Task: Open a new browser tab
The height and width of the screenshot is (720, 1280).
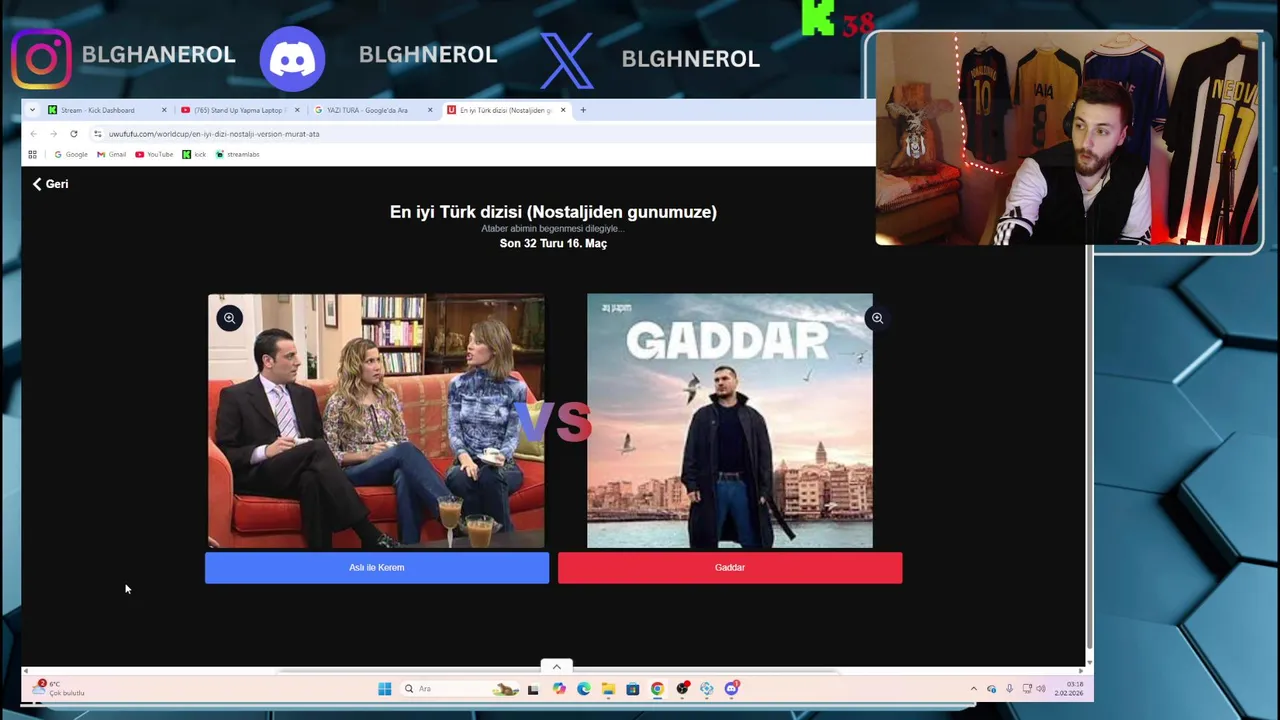Action: [x=583, y=110]
